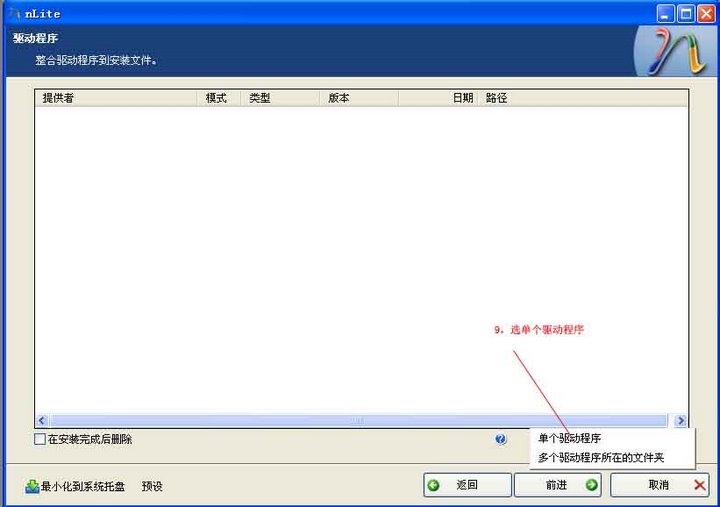Click the horizontal scrollbar right arrow
Viewport: 720px width, 507px height.
click(681, 420)
